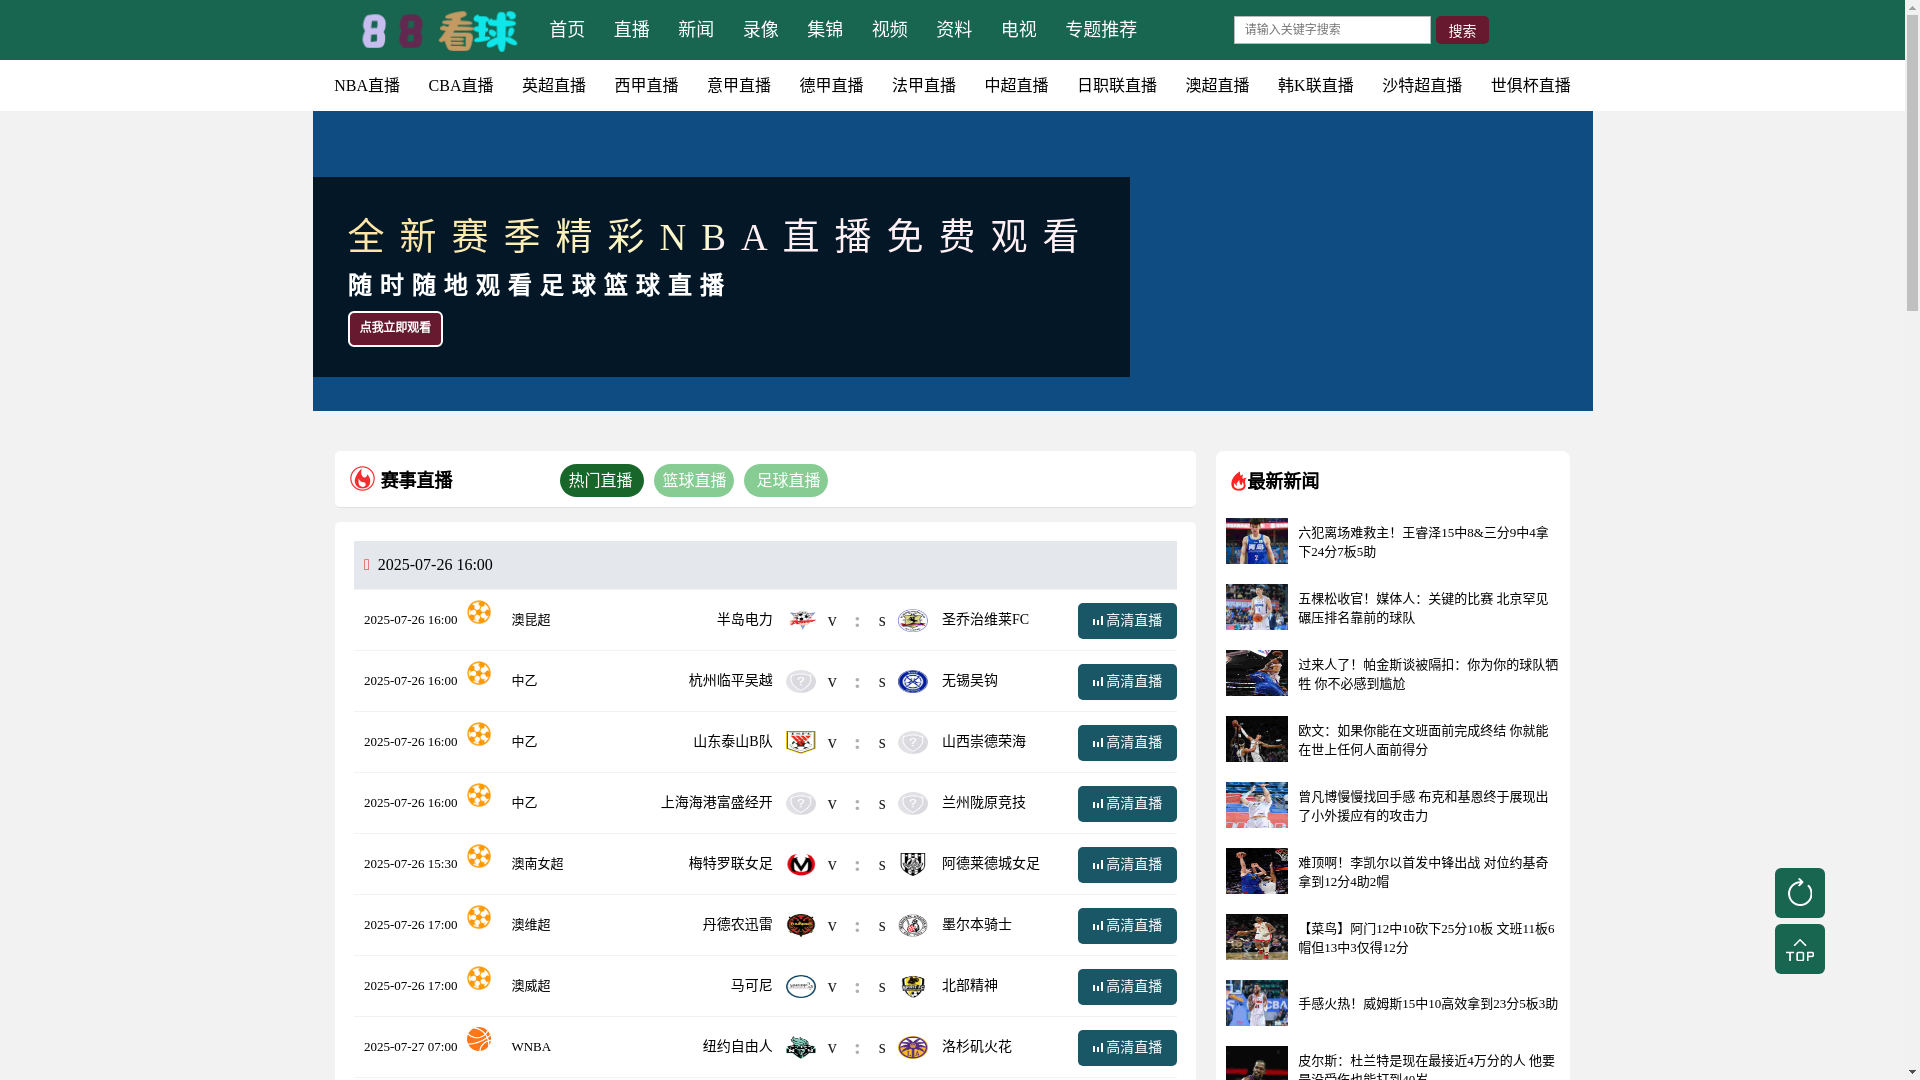Image resolution: width=1920 pixels, height=1080 pixels.
Task: Click 洛杉矶火花 team logo
Action: [912, 1047]
